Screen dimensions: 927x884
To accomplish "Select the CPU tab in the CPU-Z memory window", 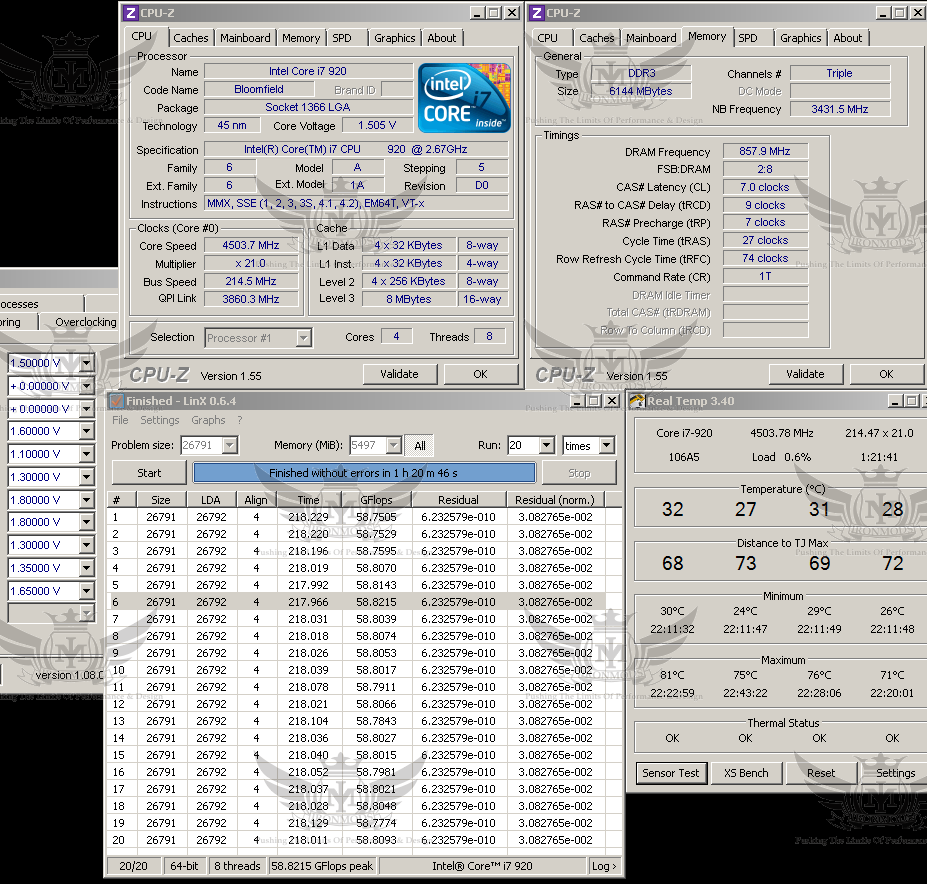I will (x=547, y=38).
